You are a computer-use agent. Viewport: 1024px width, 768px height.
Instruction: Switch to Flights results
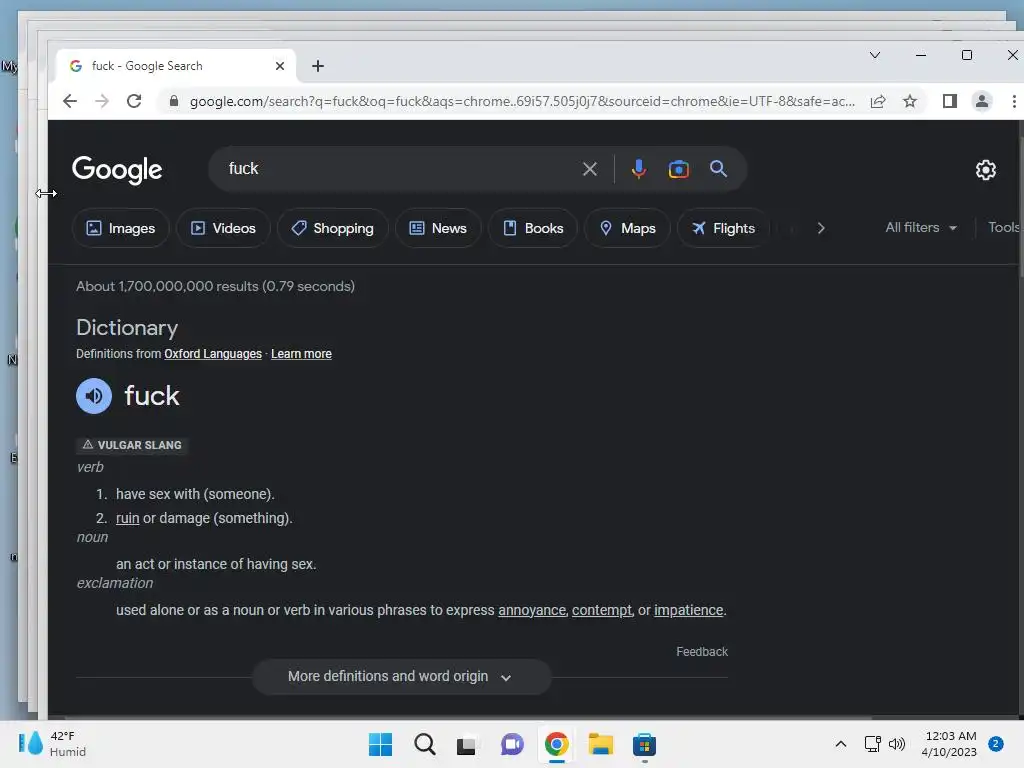(x=724, y=228)
